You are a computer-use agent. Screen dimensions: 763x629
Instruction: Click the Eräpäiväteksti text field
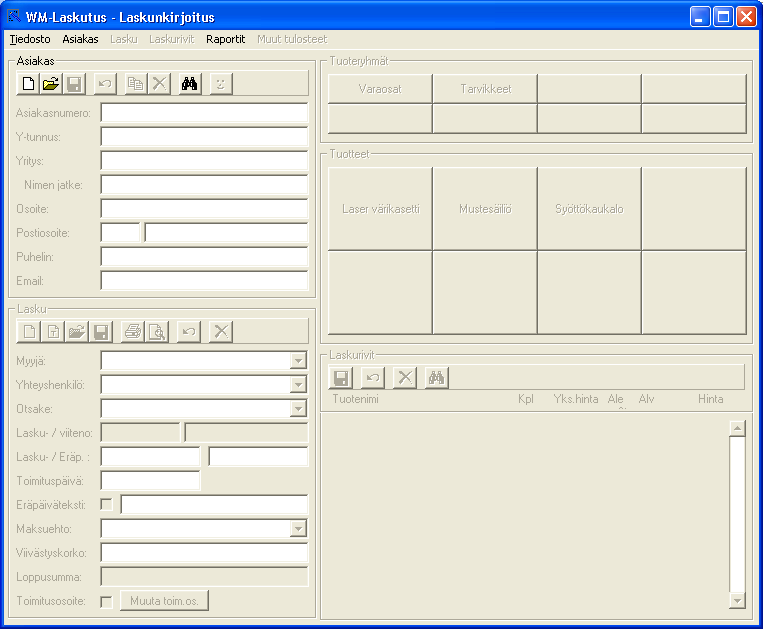(x=214, y=504)
